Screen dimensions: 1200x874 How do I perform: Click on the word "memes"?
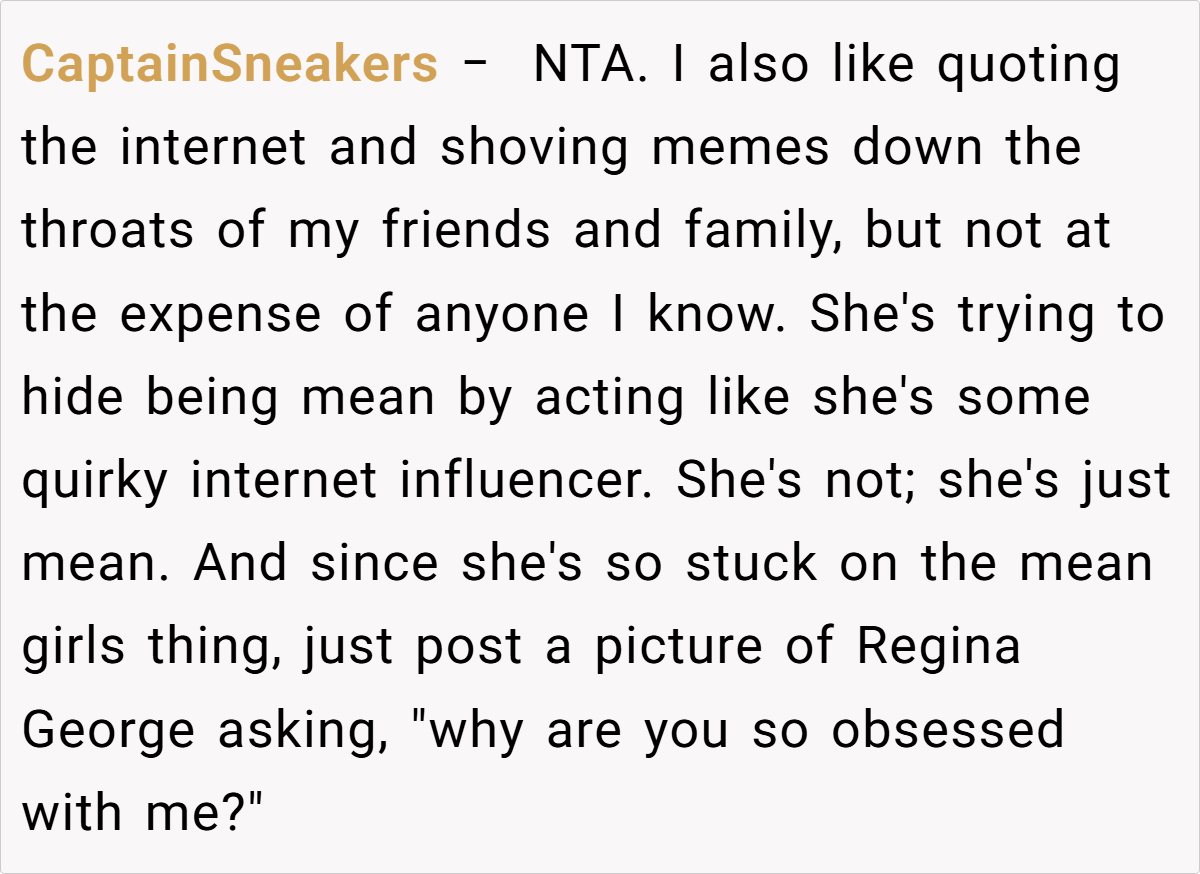click(741, 148)
